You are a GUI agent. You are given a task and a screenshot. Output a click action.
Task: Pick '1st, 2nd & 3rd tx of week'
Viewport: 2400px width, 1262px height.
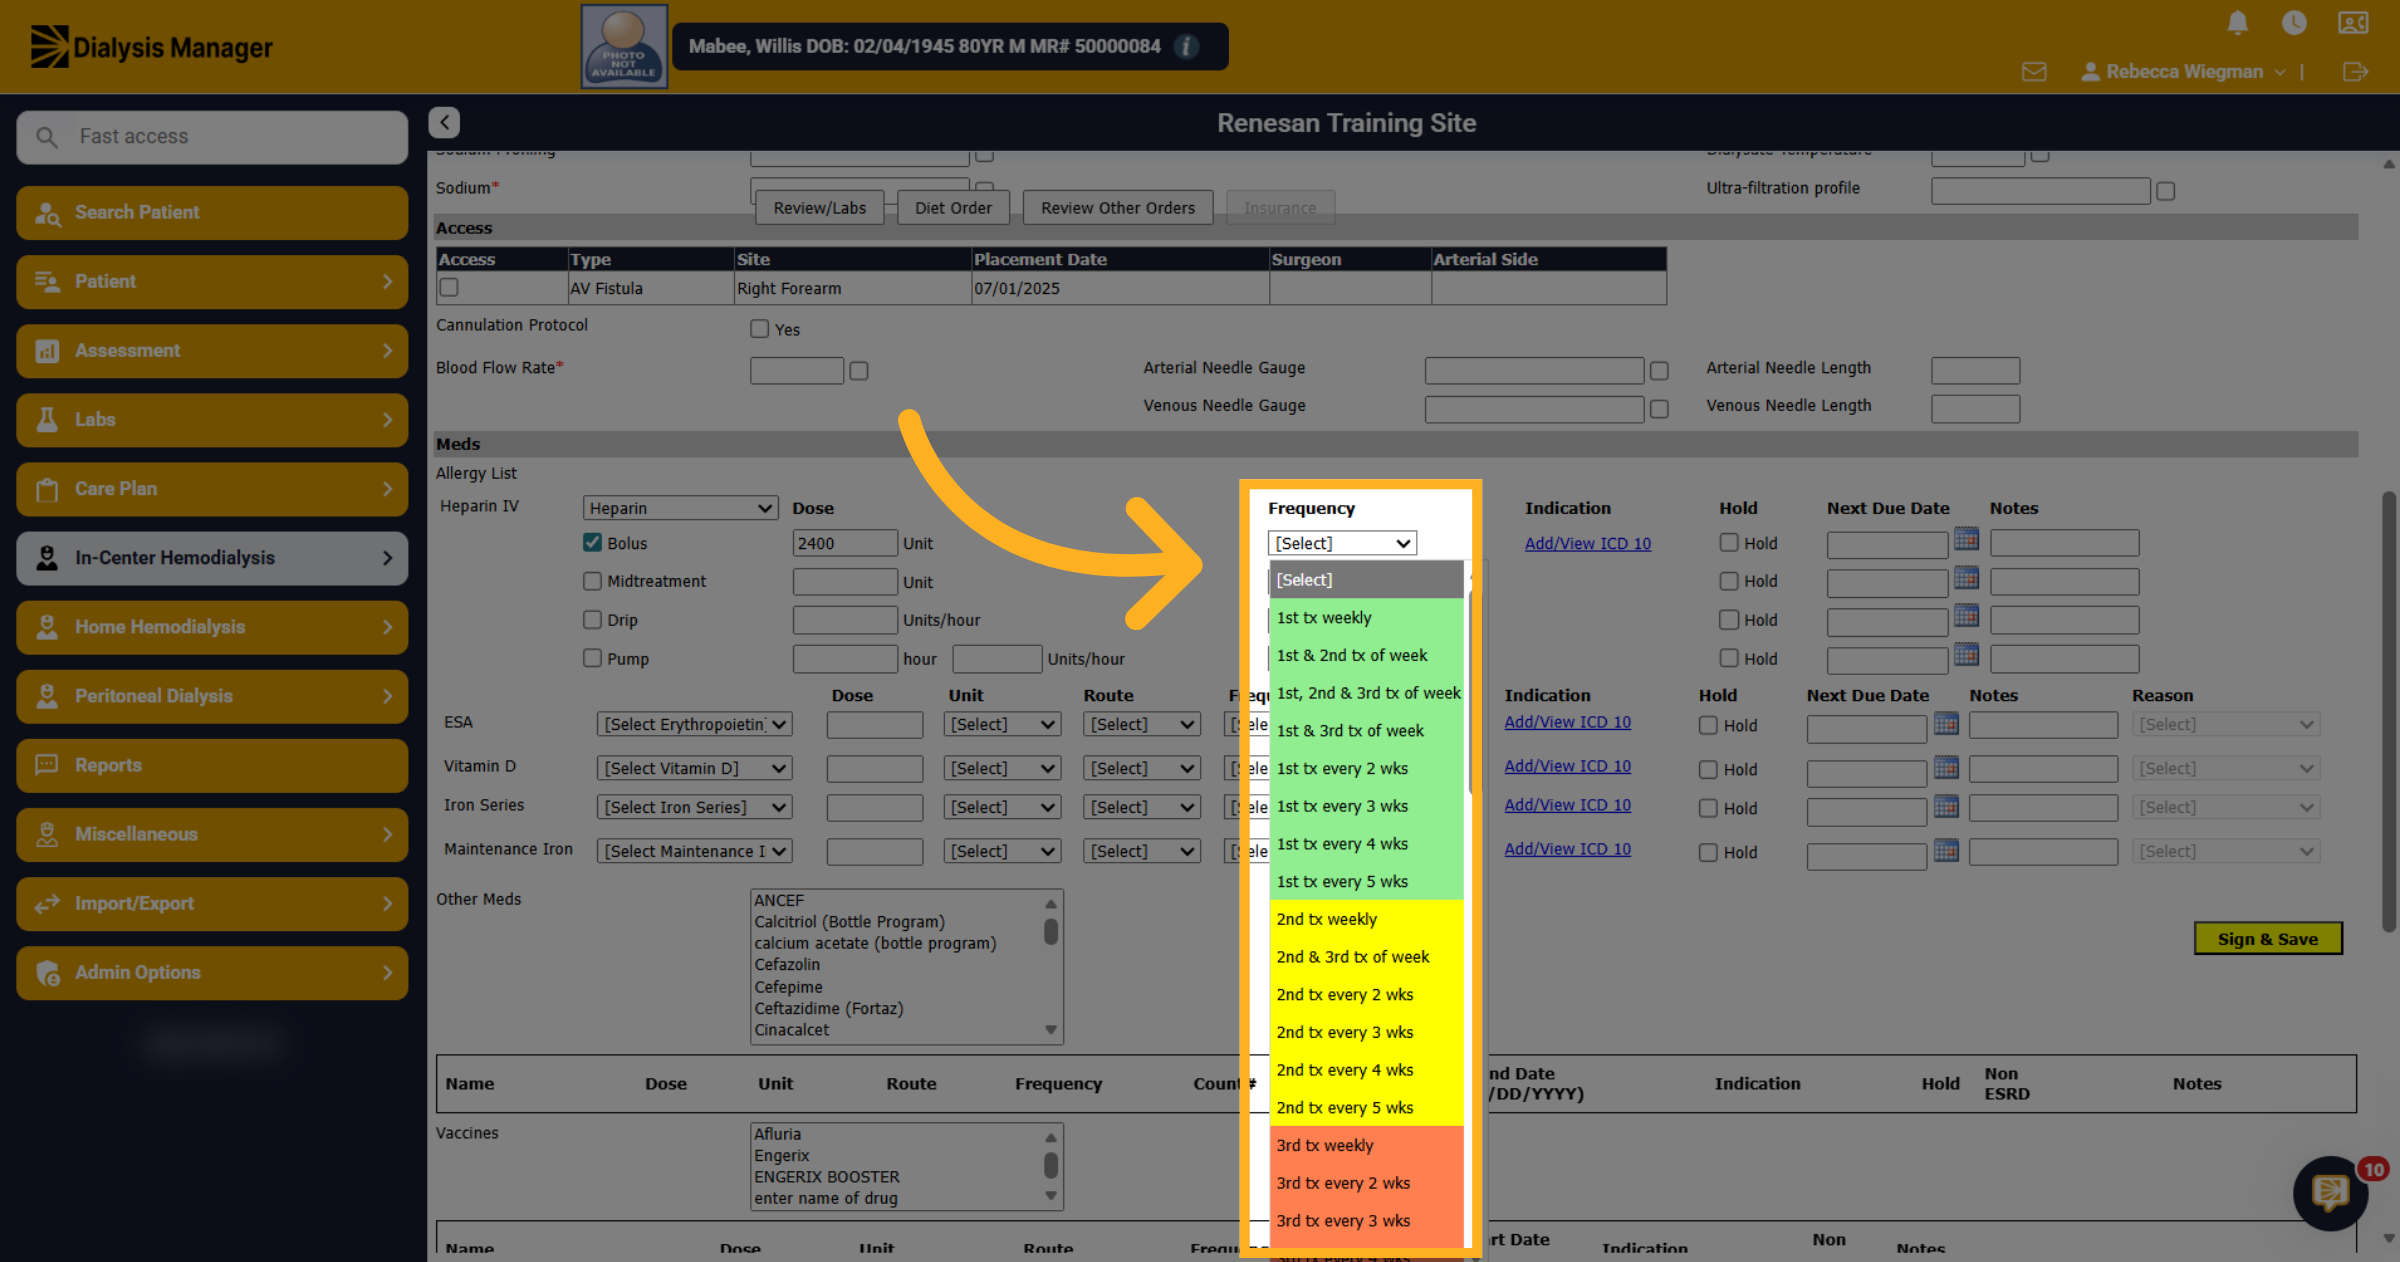(1366, 693)
